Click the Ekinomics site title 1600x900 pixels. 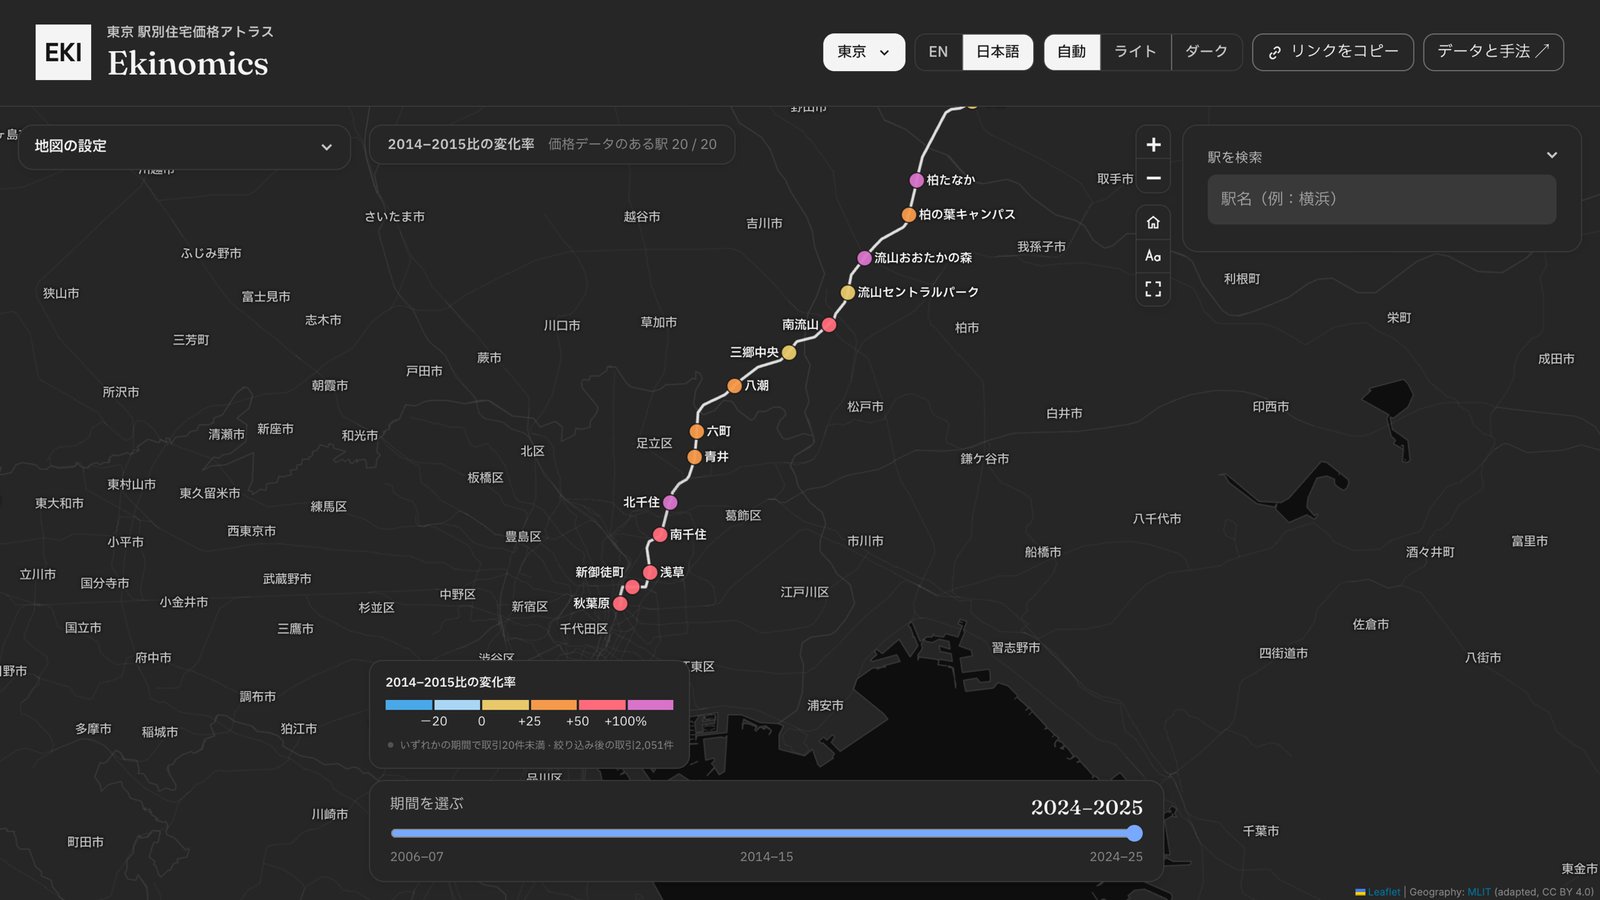(x=188, y=64)
